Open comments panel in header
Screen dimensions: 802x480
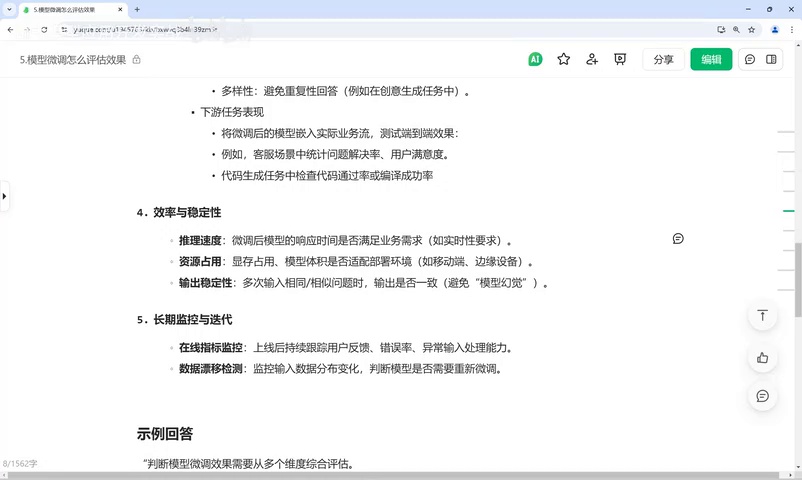(x=750, y=59)
